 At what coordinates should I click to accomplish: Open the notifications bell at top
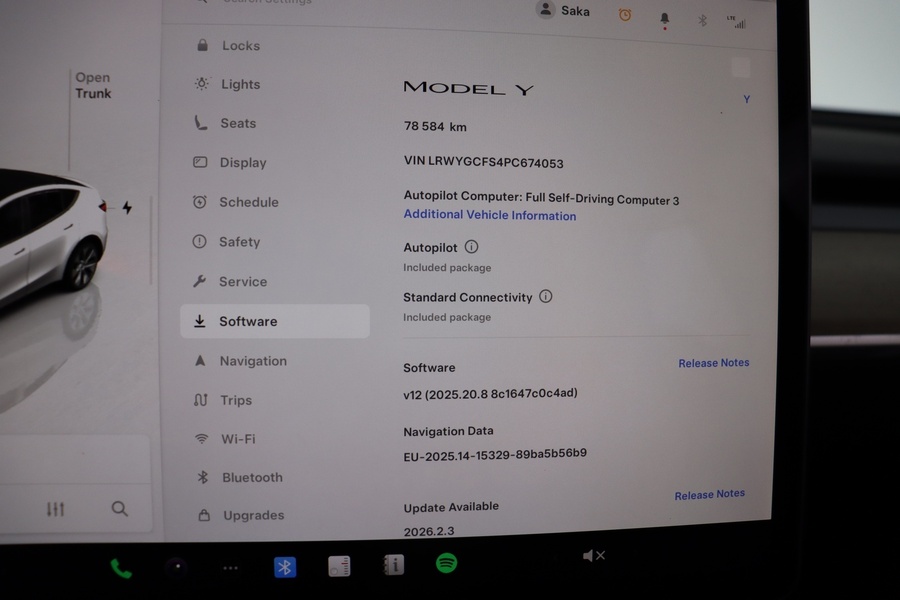[664, 18]
